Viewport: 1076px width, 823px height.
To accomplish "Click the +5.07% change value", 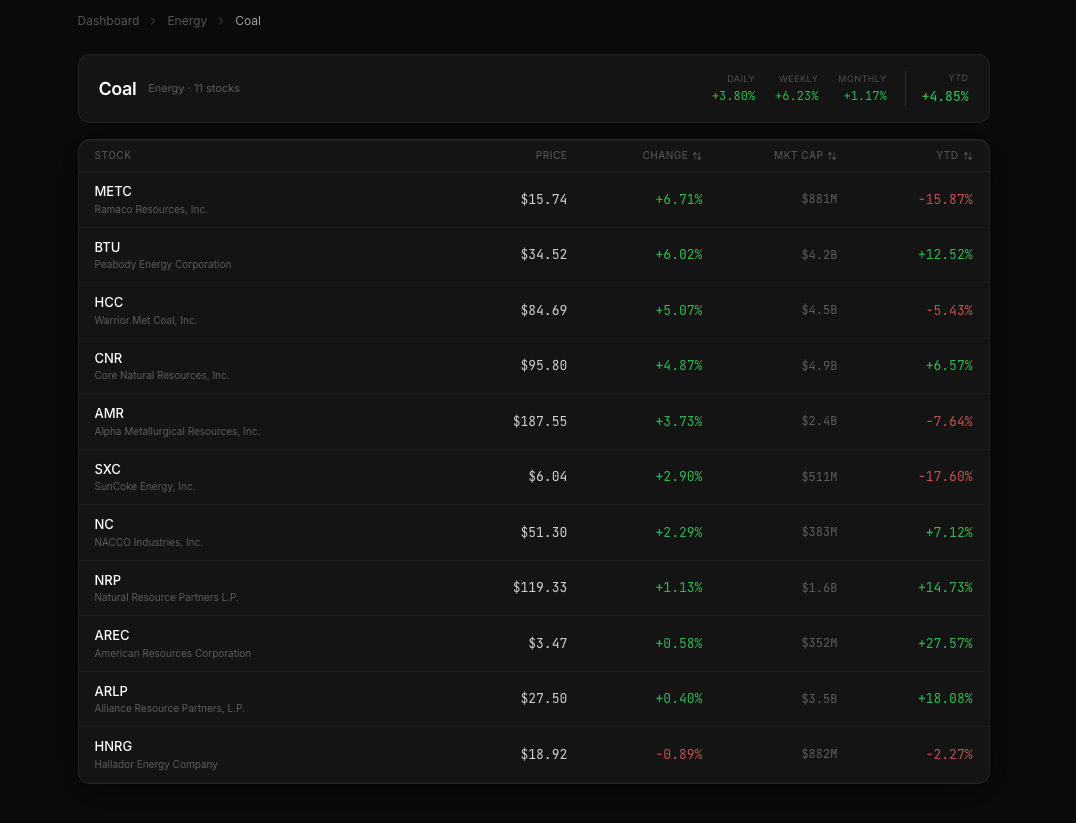I will click(679, 310).
